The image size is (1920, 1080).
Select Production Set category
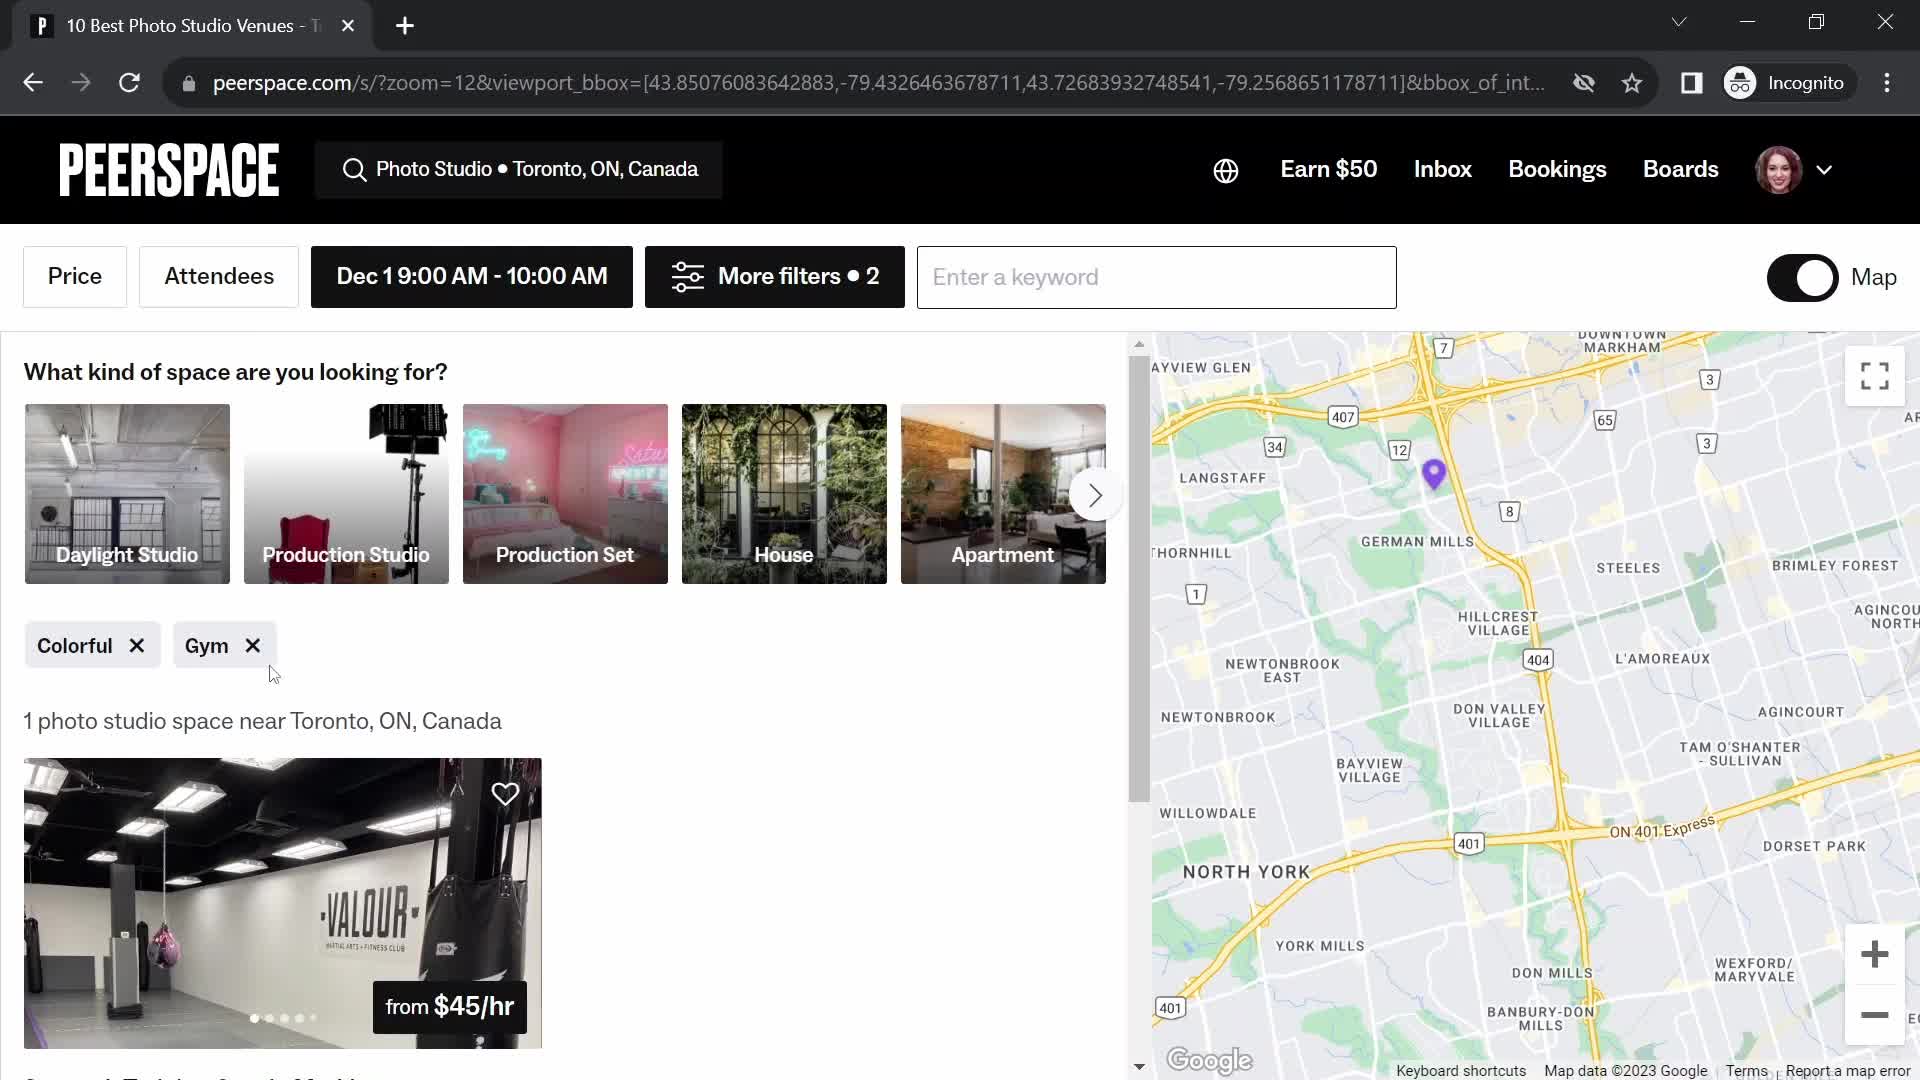coord(565,494)
